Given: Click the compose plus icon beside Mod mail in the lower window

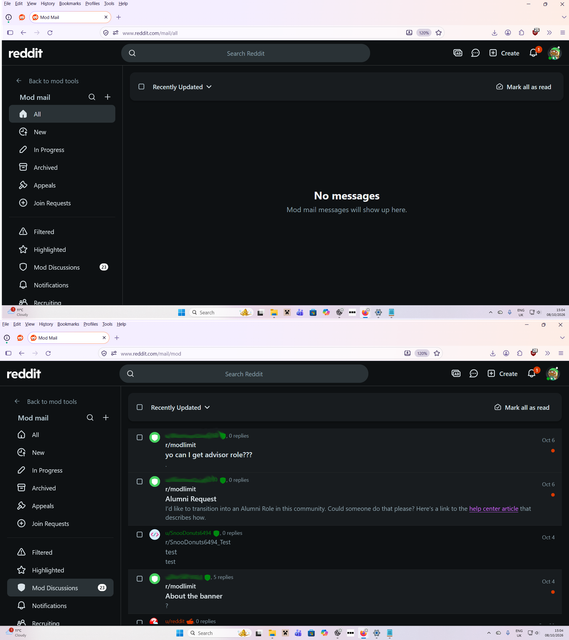Looking at the screenshot, I should pyautogui.click(x=106, y=418).
